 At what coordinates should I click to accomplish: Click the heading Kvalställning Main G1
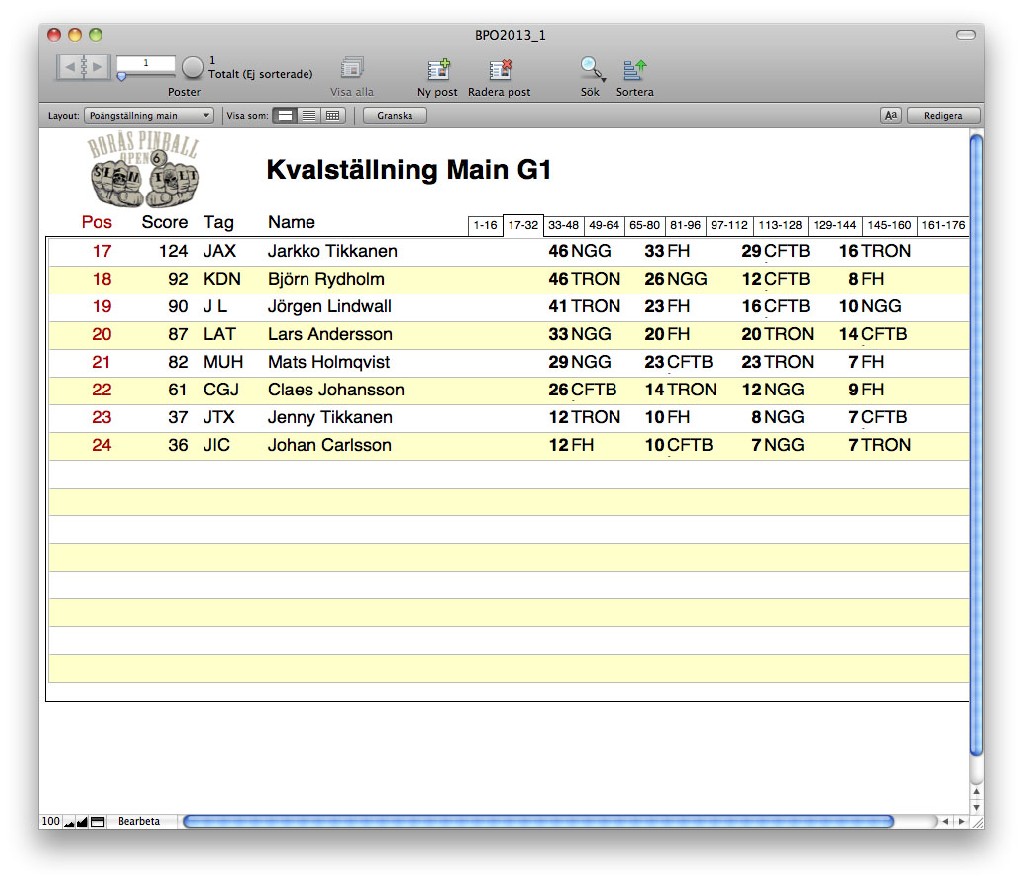(x=409, y=170)
